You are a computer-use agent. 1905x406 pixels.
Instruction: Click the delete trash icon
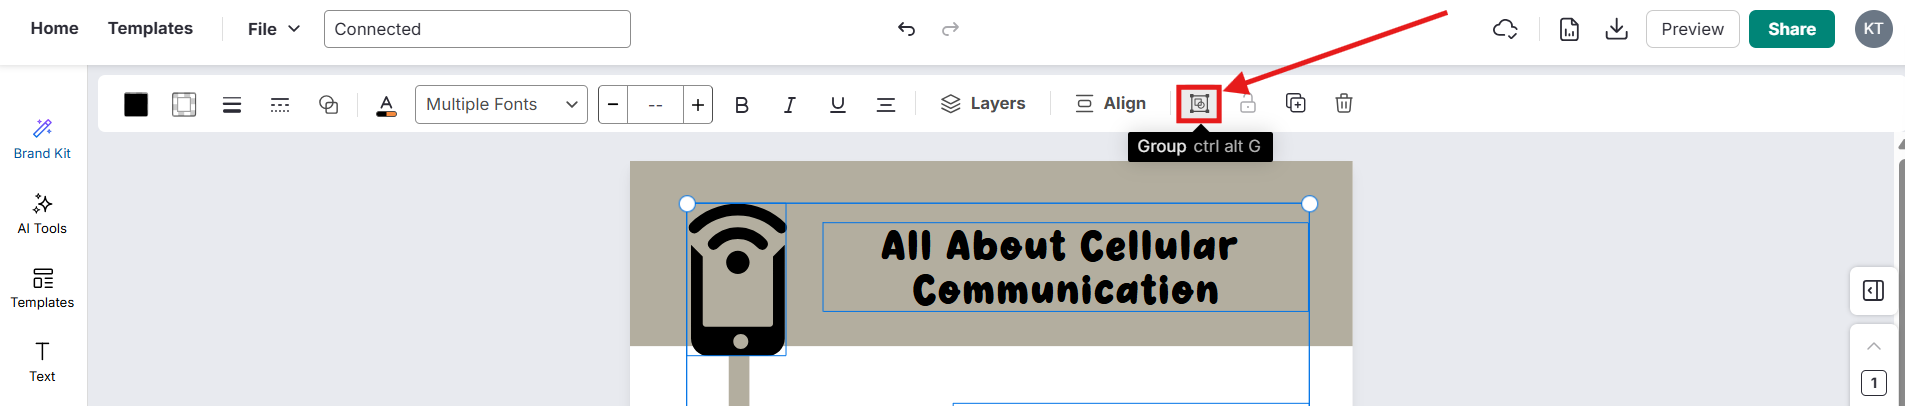[x=1343, y=104]
